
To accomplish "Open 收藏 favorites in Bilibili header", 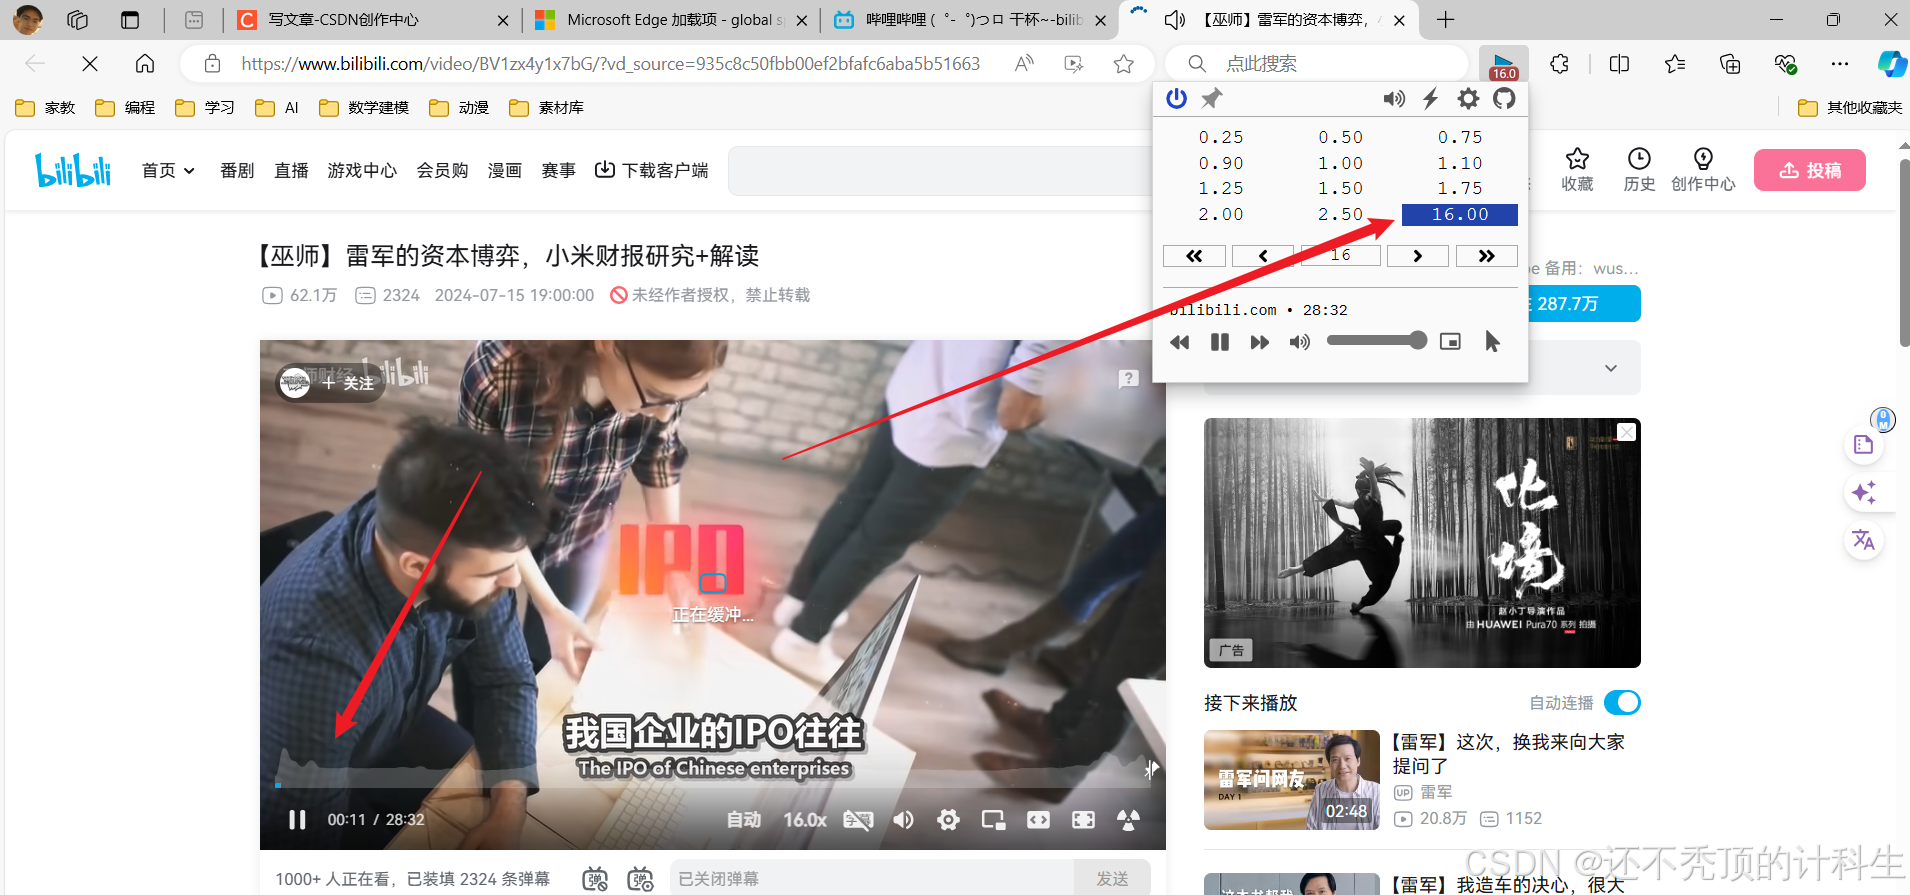I will click(1577, 170).
